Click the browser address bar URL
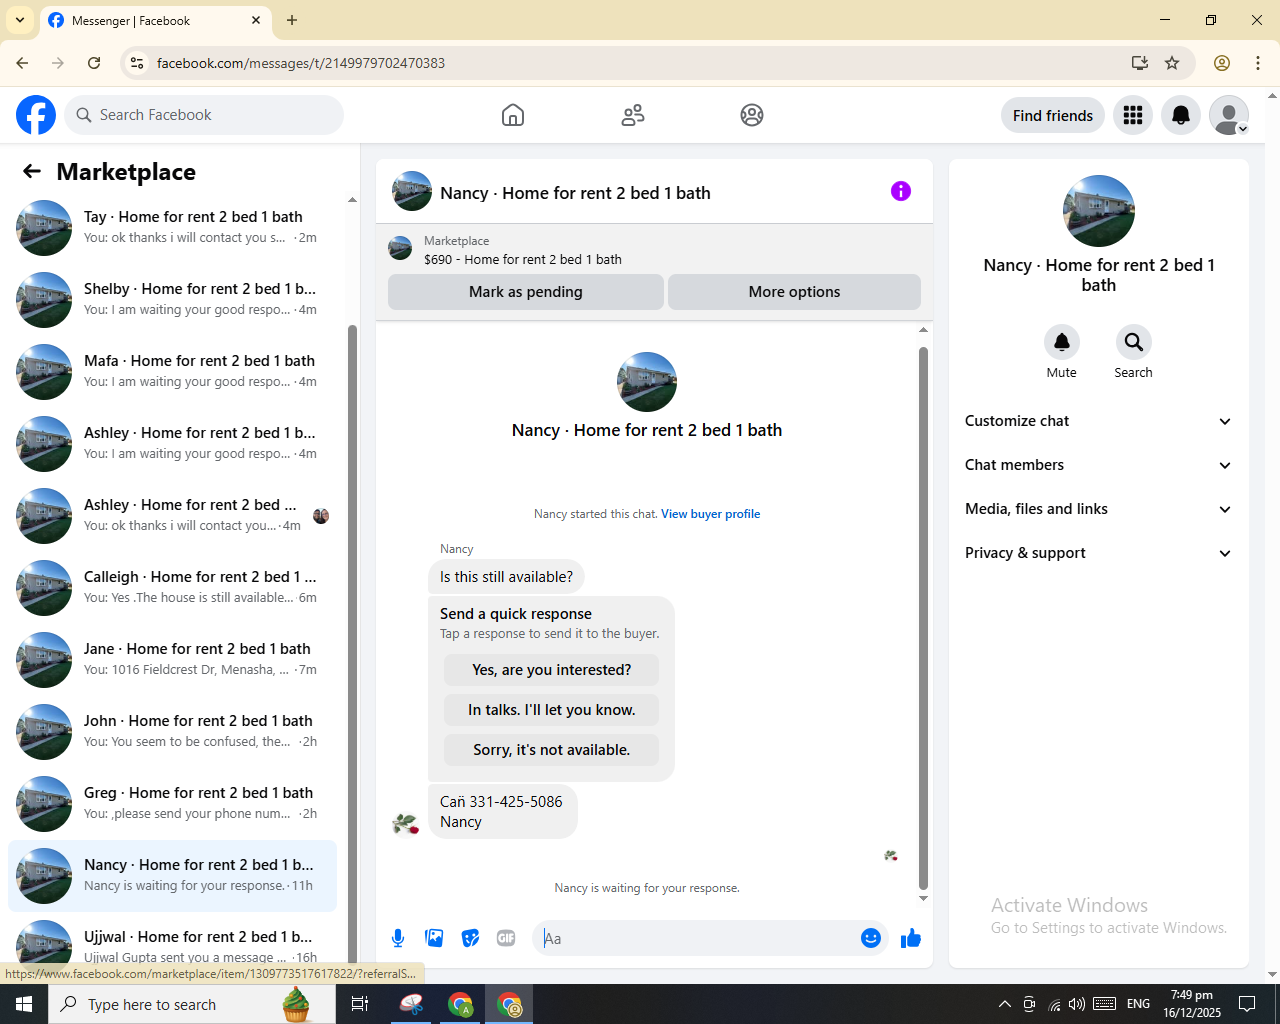Image resolution: width=1280 pixels, height=1024 pixels. point(301,63)
